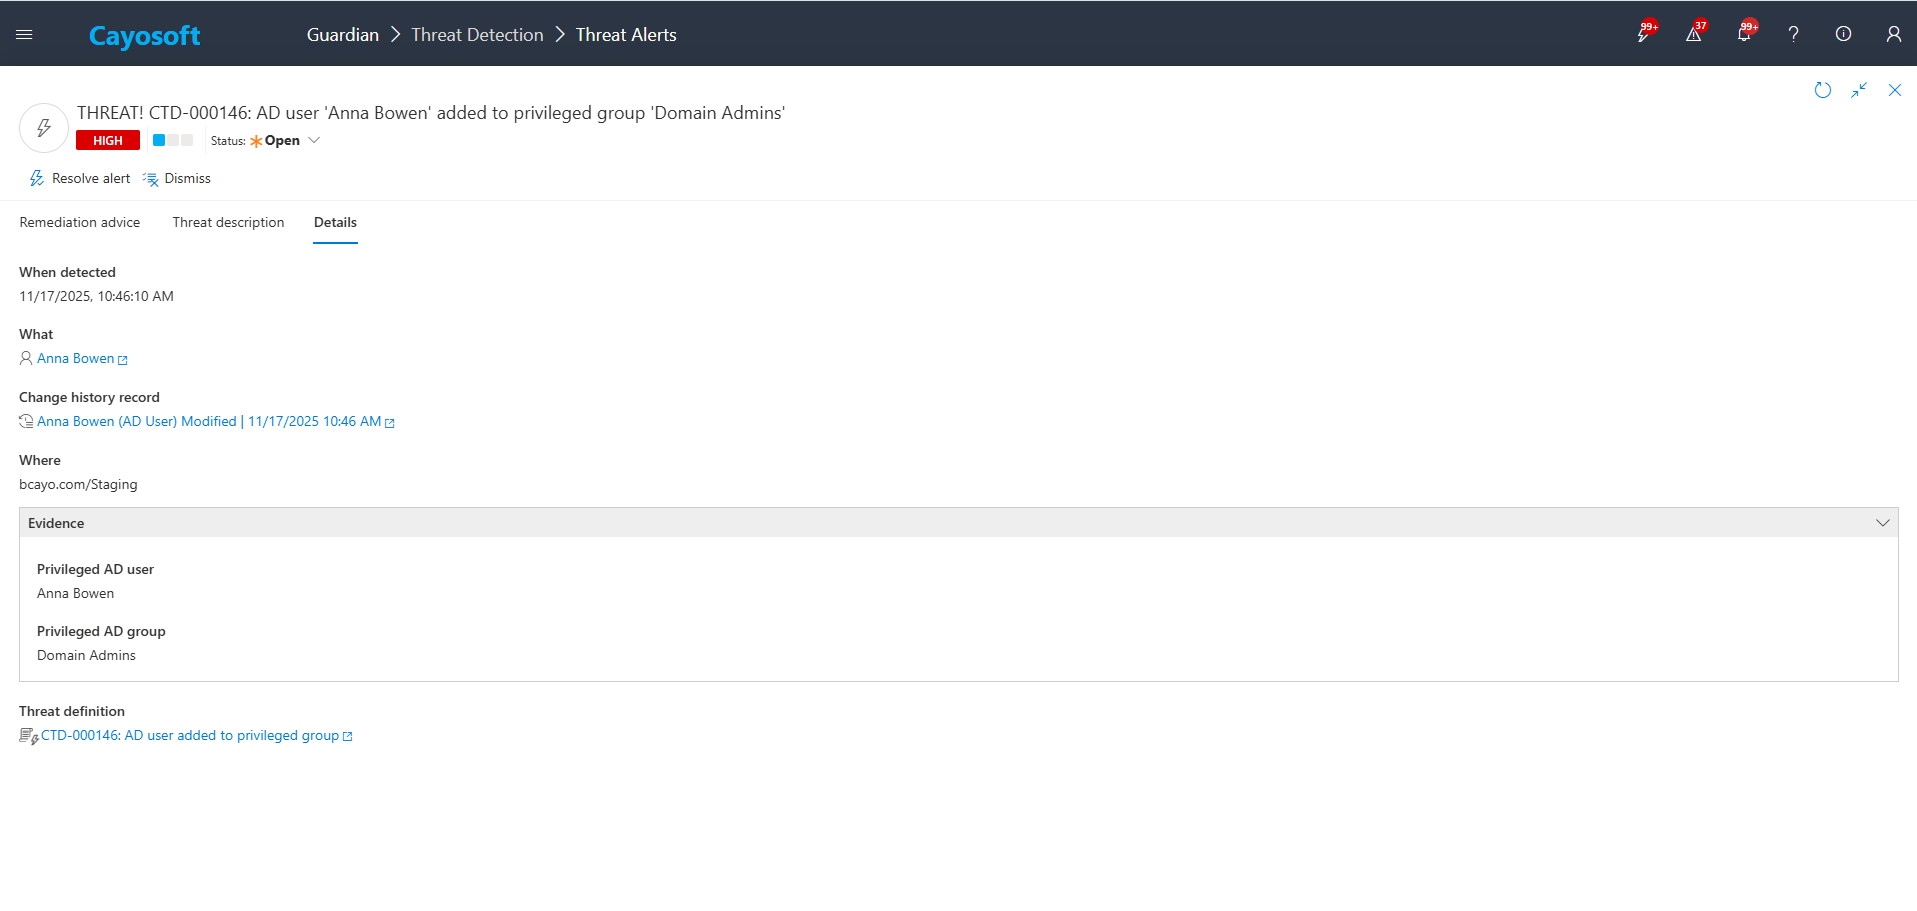Open the user account profile icon
This screenshot has width=1917, height=911.
[1893, 34]
